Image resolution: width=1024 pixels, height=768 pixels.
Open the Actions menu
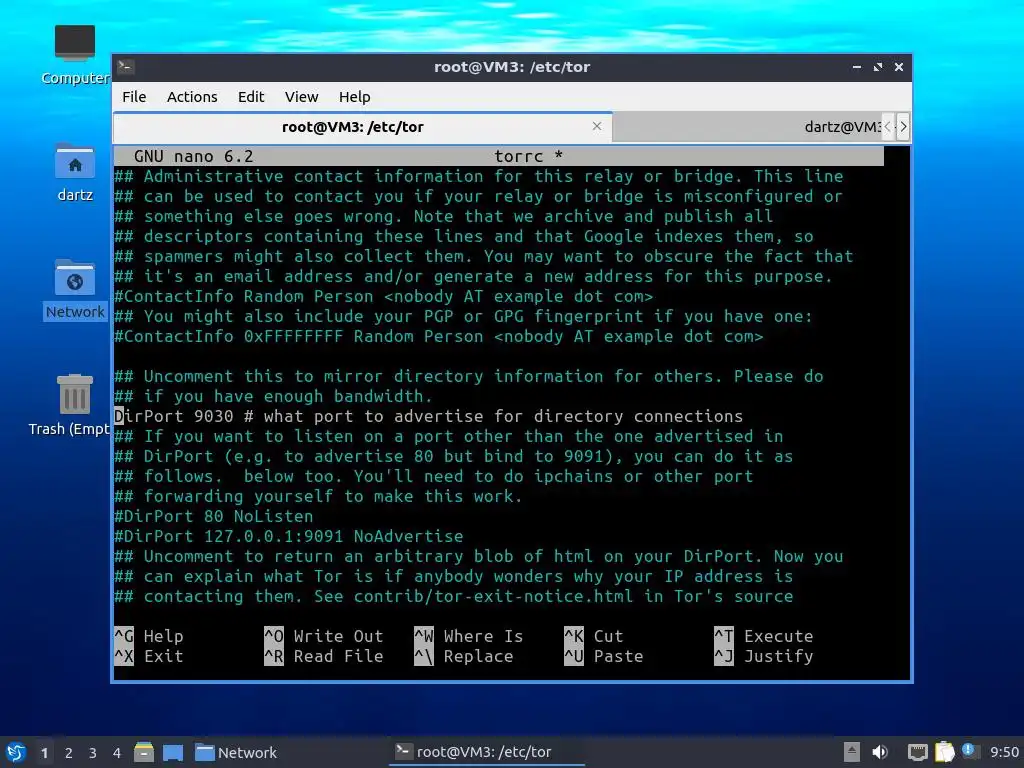192,97
